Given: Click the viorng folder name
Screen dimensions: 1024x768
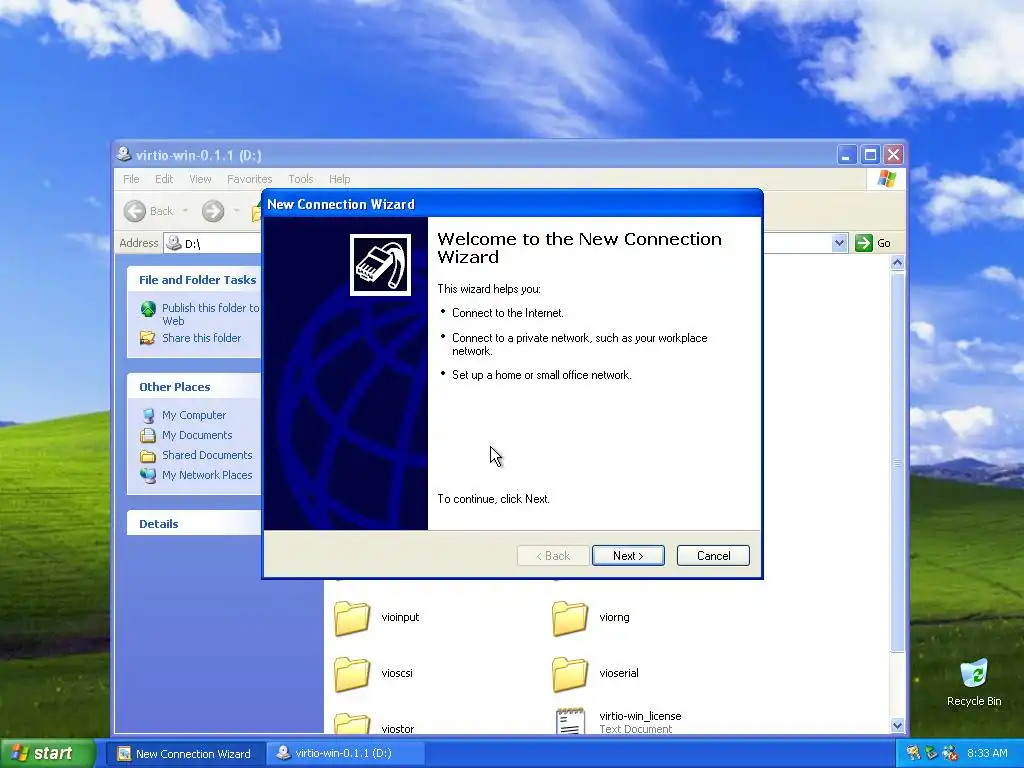Looking at the screenshot, I should click(x=615, y=617).
